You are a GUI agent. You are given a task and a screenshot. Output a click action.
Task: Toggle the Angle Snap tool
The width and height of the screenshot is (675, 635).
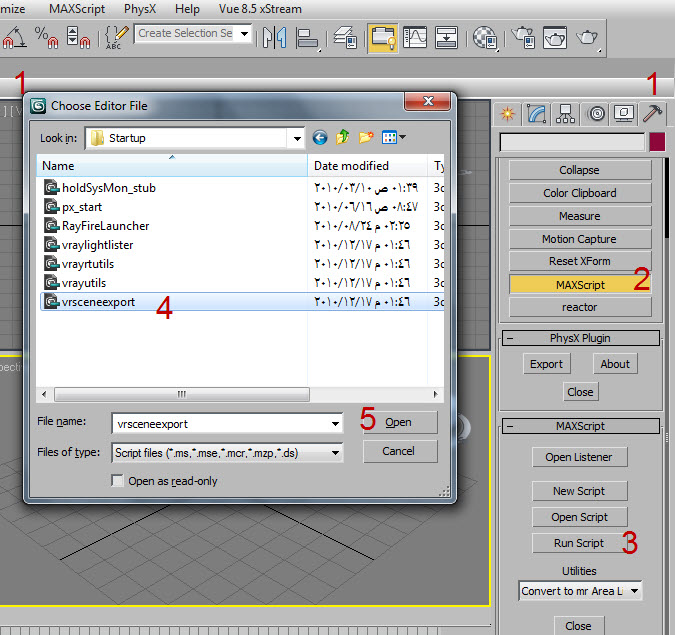pyautogui.click(x=14, y=37)
